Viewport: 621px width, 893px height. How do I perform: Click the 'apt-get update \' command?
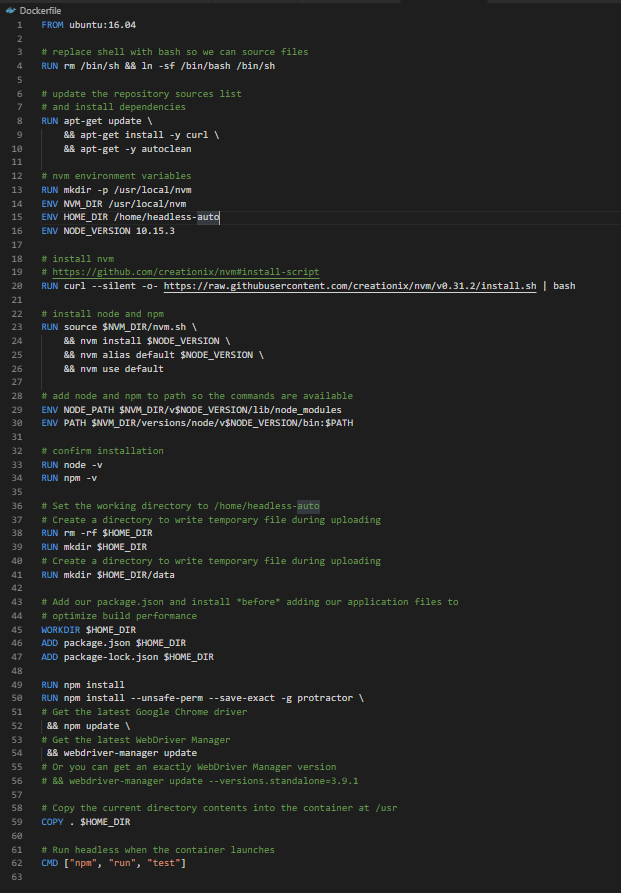click(108, 121)
